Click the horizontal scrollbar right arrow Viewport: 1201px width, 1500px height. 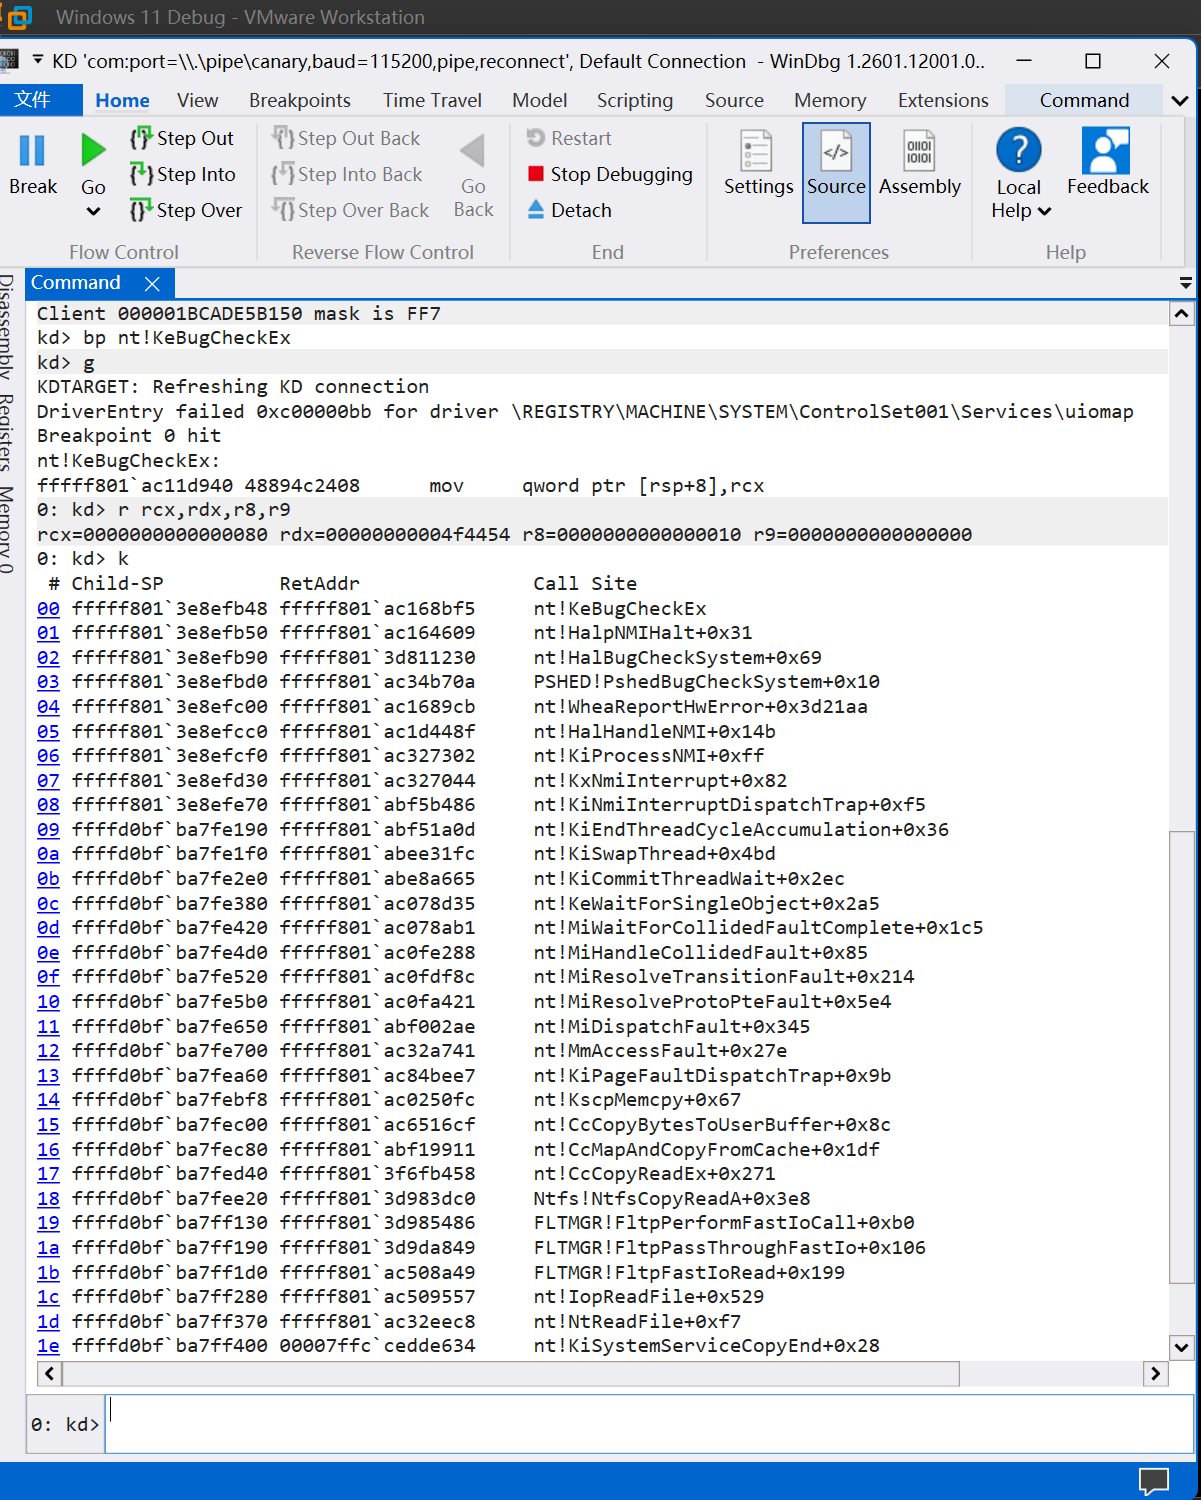tap(1155, 1374)
